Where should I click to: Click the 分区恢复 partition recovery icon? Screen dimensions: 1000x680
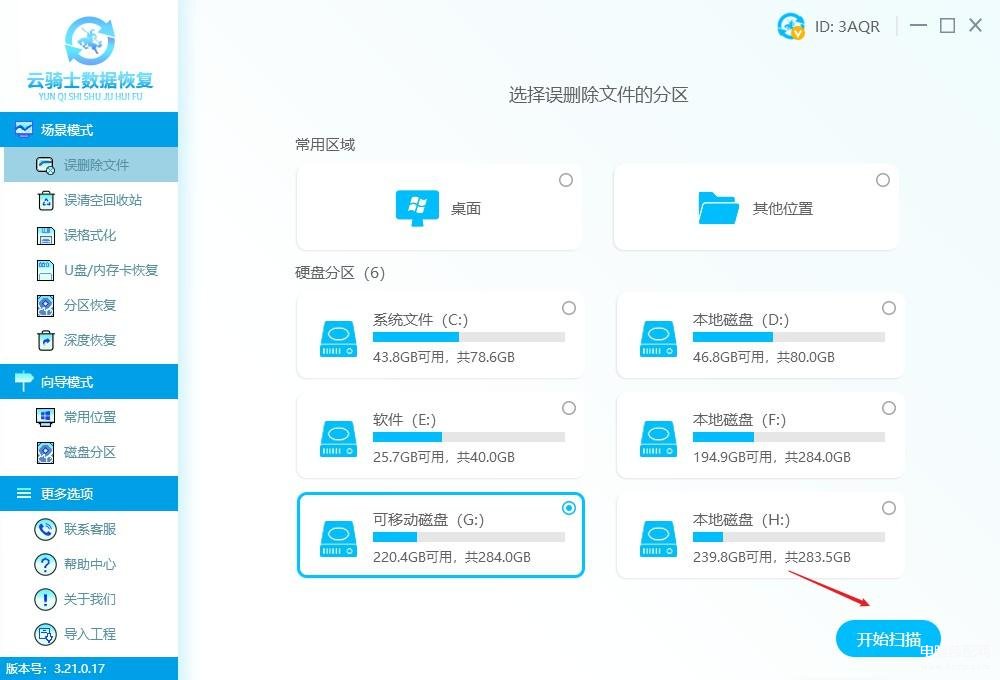click(45, 305)
